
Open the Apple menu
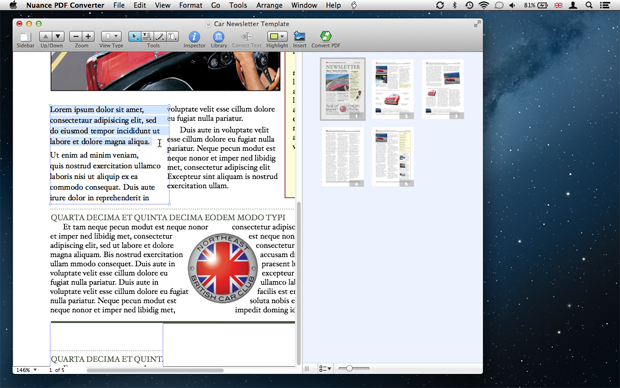point(13,5)
